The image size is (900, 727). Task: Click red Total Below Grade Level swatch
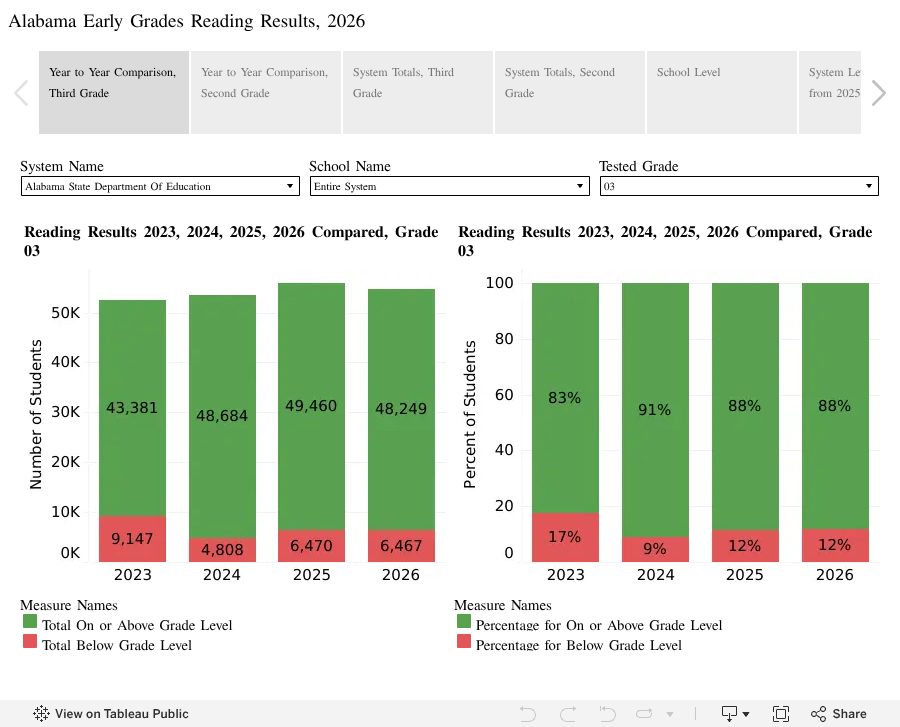pyautogui.click(x=30, y=642)
